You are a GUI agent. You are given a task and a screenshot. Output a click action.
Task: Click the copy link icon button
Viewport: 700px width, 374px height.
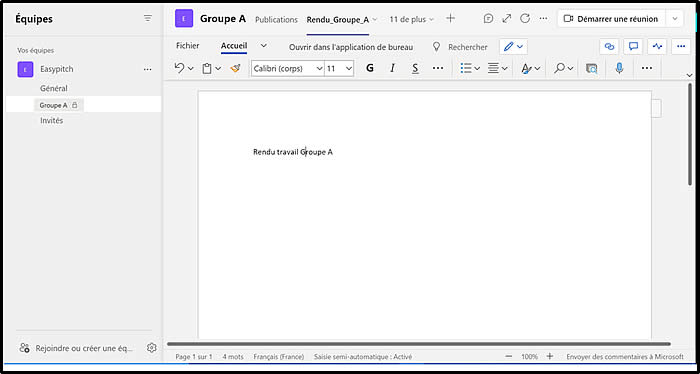click(x=609, y=46)
